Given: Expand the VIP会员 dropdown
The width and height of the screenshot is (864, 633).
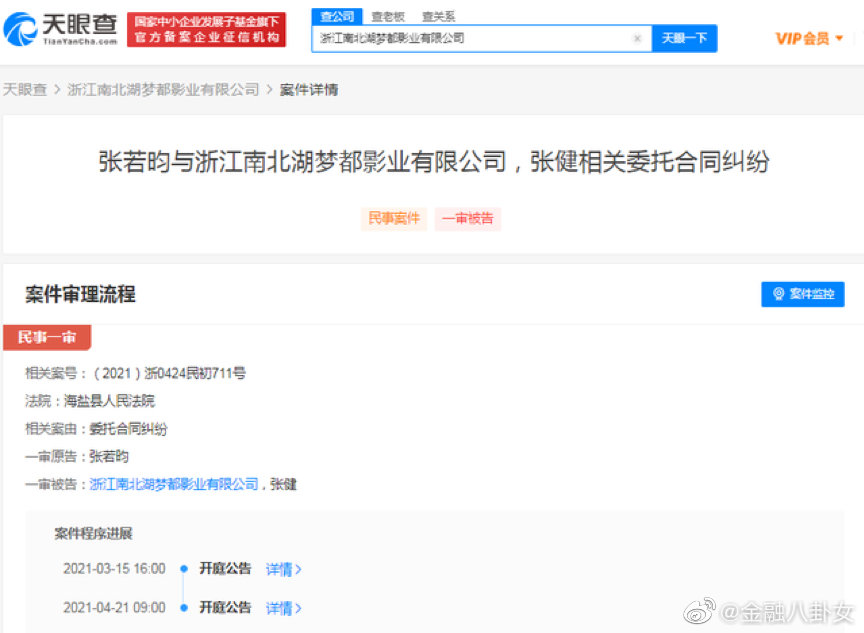Looking at the screenshot, I should tap(809, 38).
